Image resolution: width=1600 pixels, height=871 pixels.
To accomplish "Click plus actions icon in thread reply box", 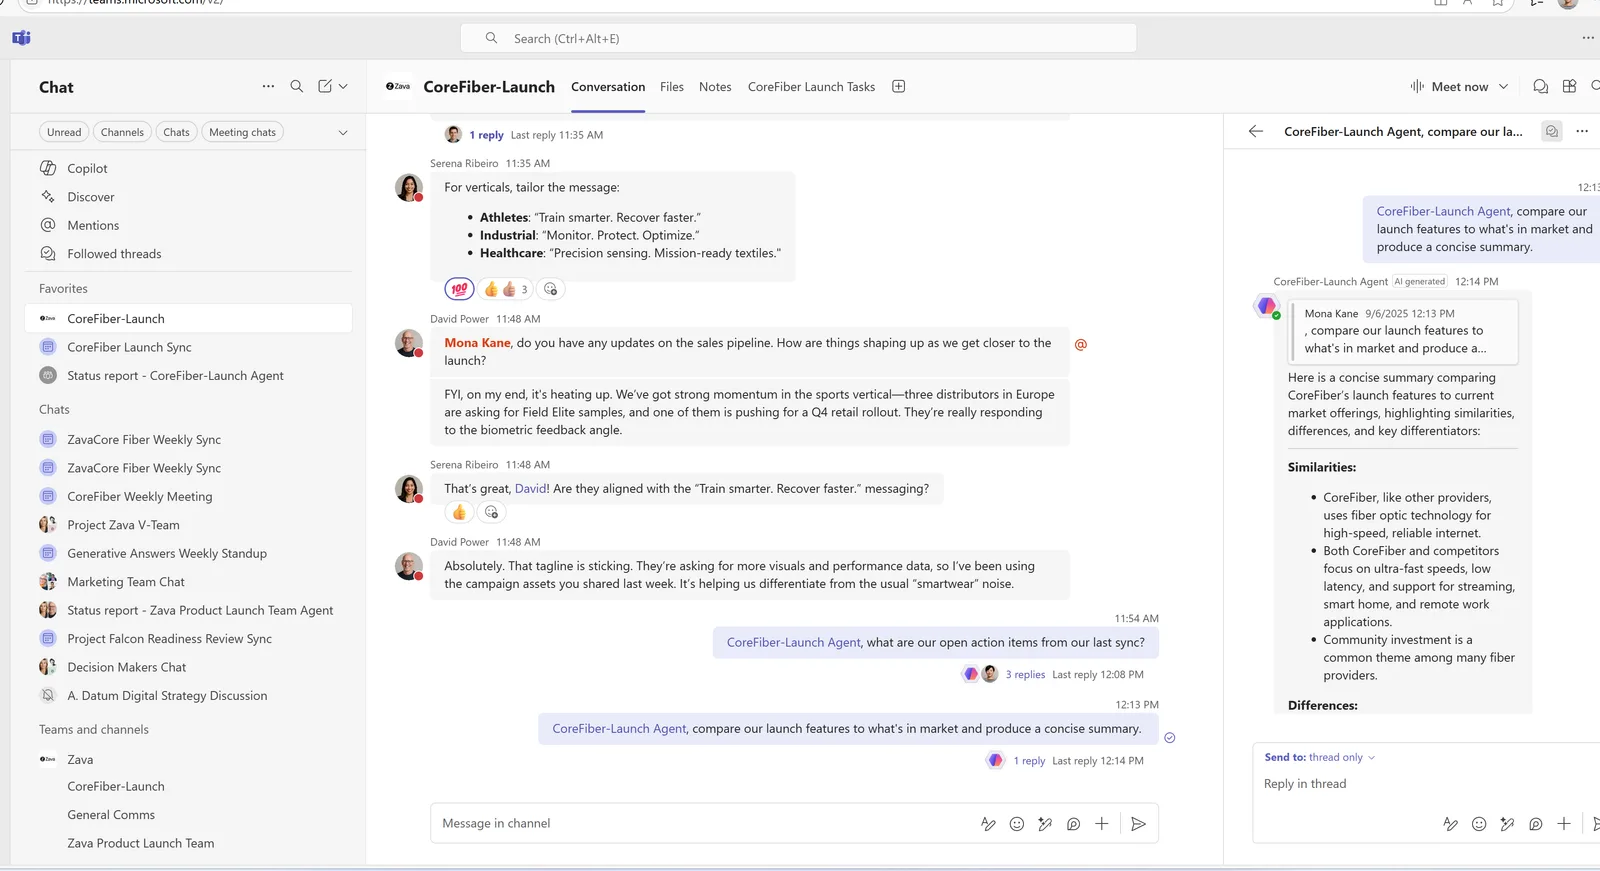I will [1564, 824].
